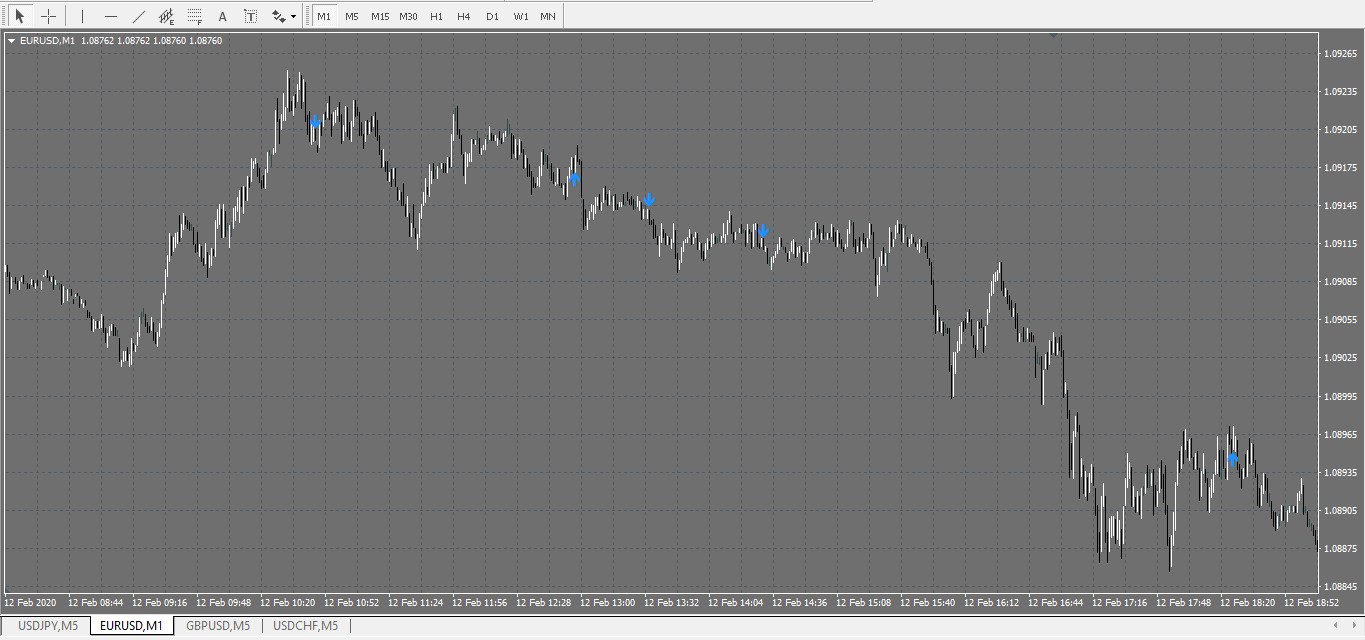Draw a vertical line tool

tap(82, 16)
